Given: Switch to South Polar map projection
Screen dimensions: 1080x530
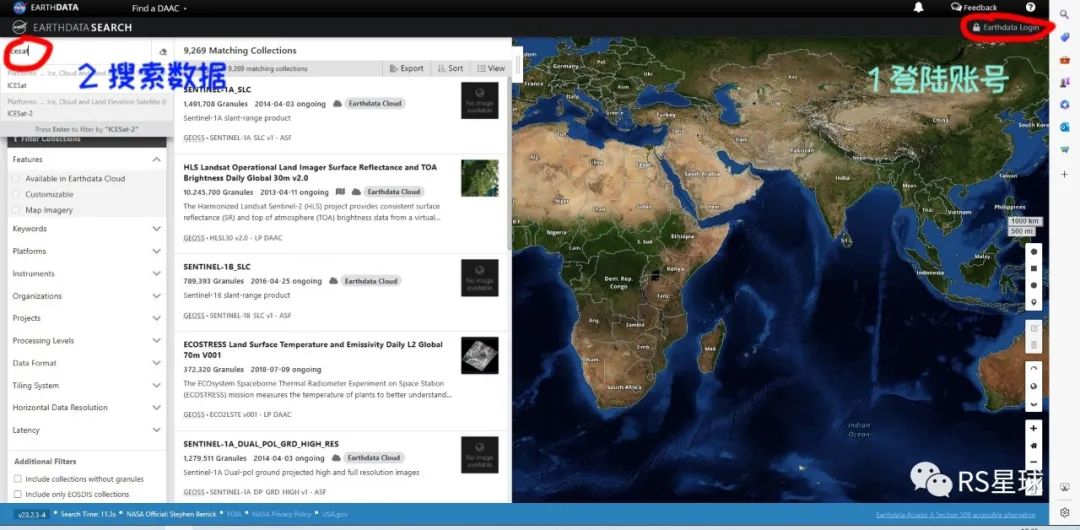Looking at the screenshot, I should pyautogui.click(x=1034, y=403).
